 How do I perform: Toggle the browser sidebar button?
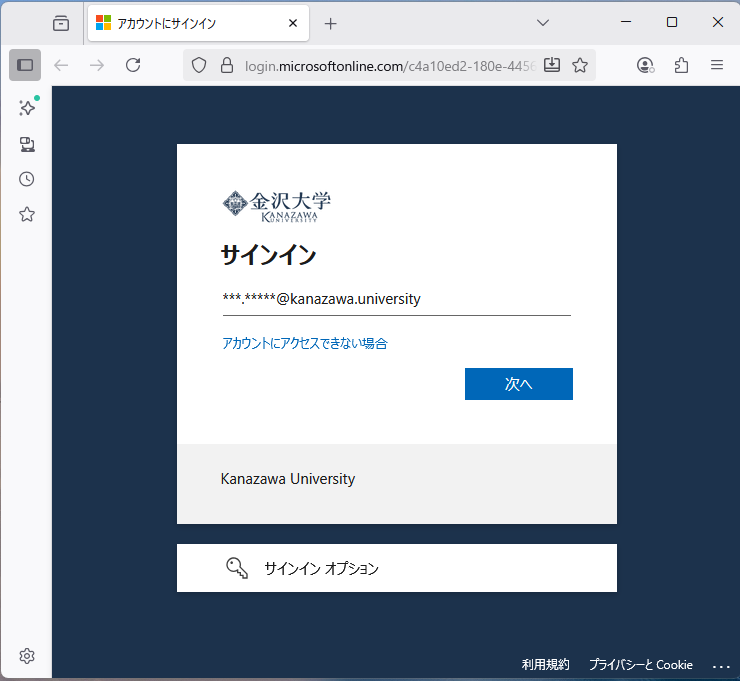pyautogui.click(x=25, y=65)
